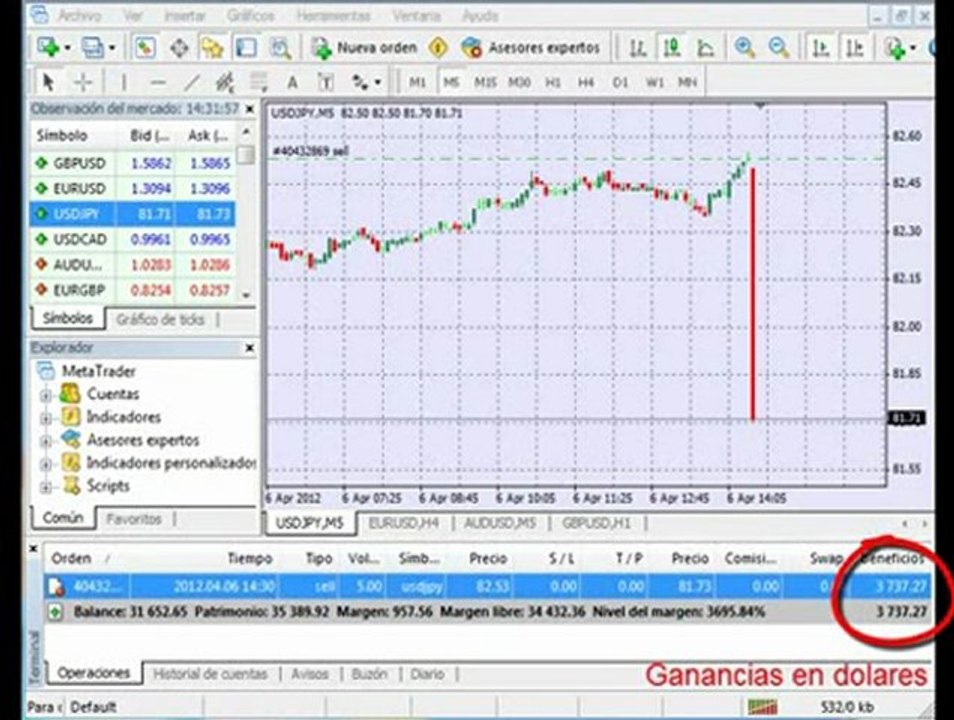Toggle chart shift icon
This screenshot has width=954, height=720.
tap(855, 47)
